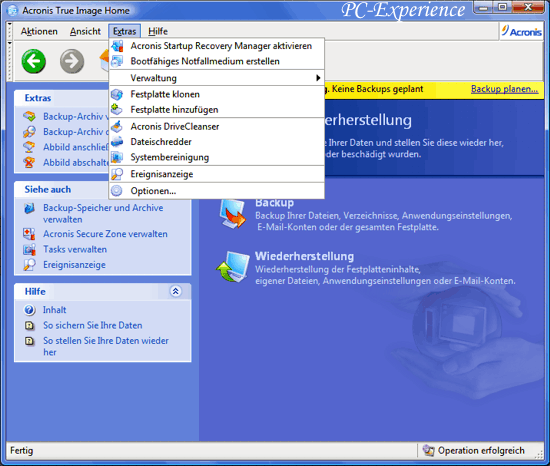Viewport: 550px width, 466px height.
Task: Click the Dateischredder icon
Action: tap(117, 142)
